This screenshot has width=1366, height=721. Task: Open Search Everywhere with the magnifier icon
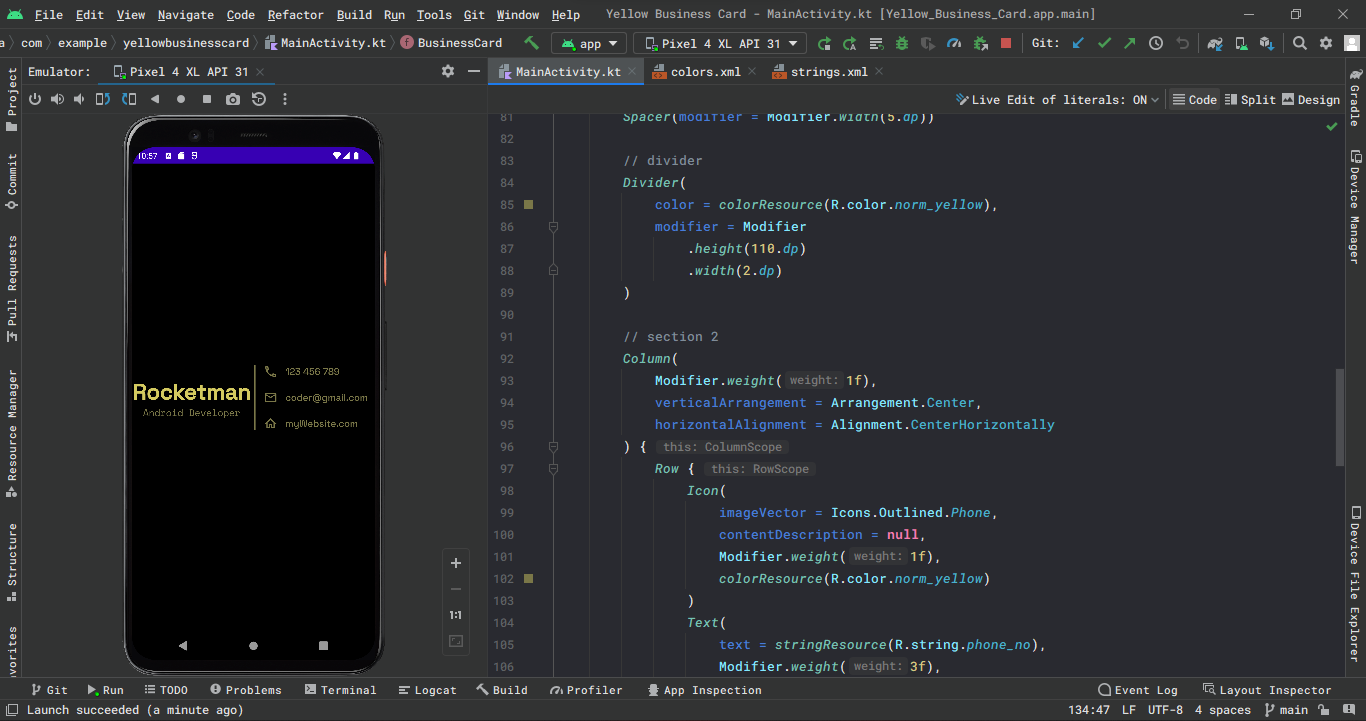pos(1297,43)
